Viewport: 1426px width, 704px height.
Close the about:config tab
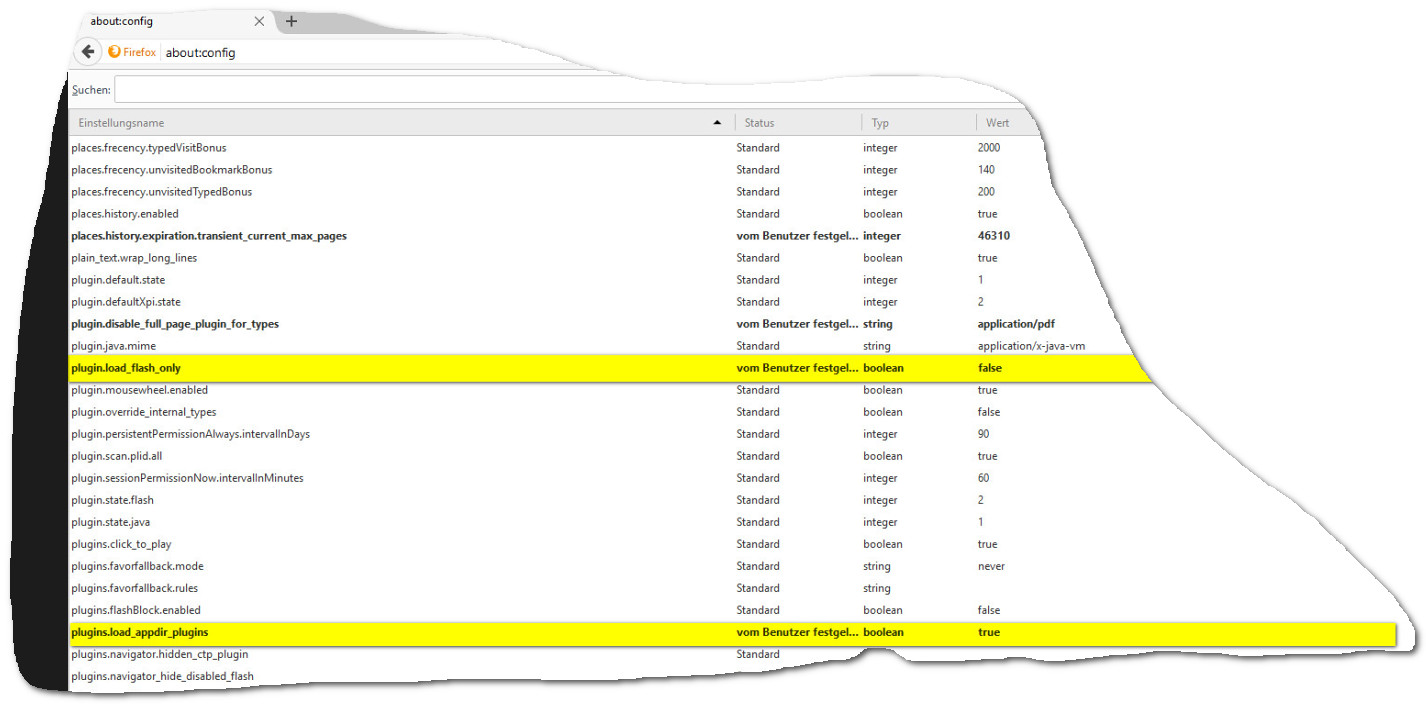click(259, 21)
